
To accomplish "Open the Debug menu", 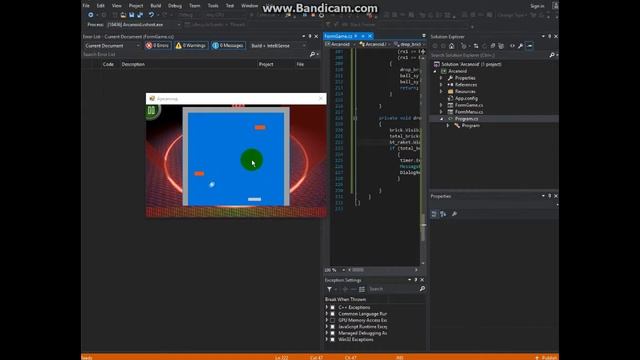I will 175,6.
